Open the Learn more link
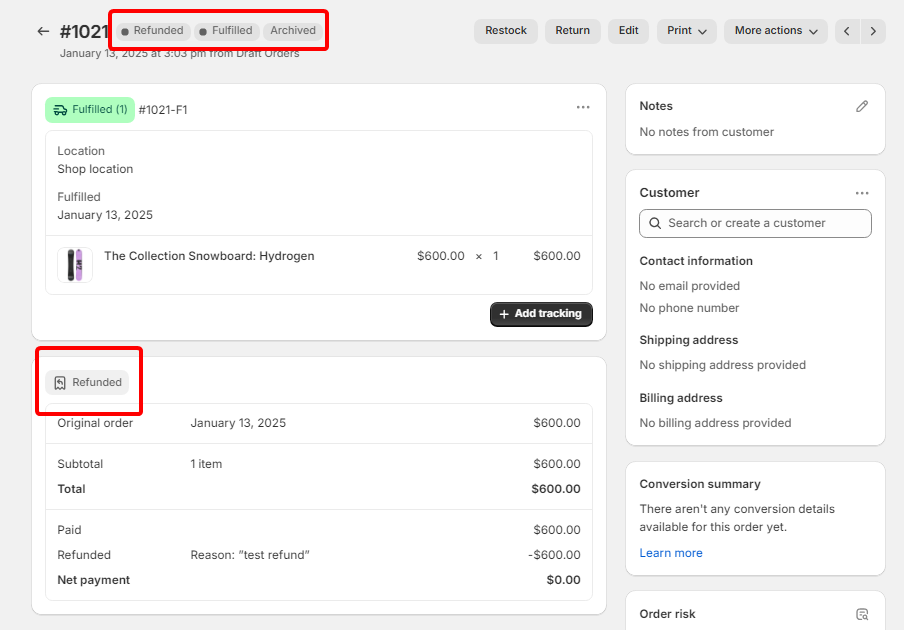 click(670, 553)
